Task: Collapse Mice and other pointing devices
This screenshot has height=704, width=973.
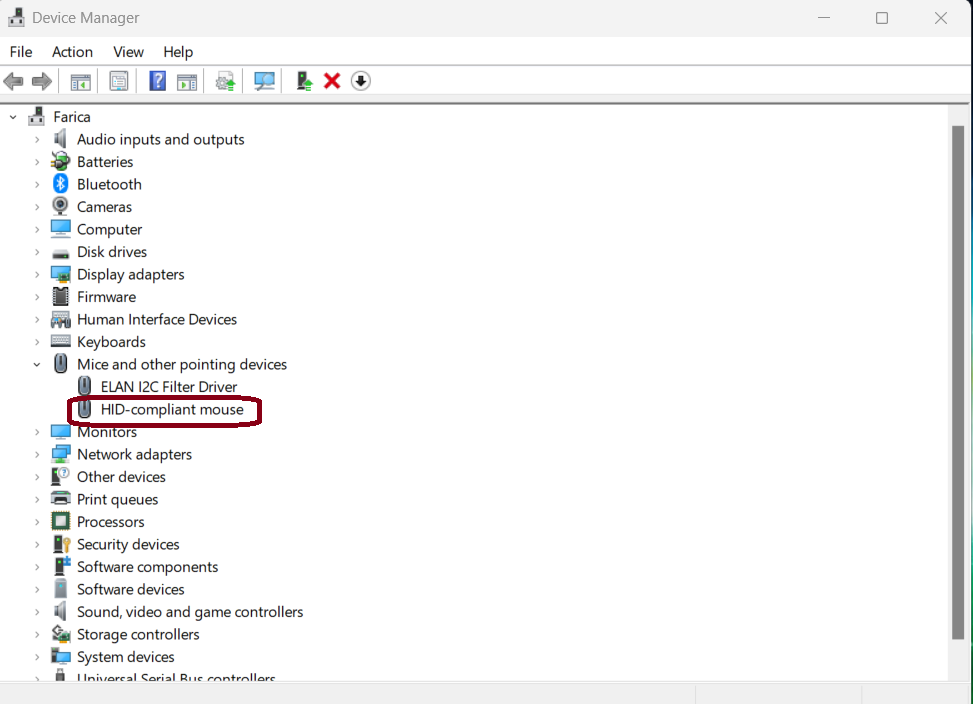Action: point(37,365)
